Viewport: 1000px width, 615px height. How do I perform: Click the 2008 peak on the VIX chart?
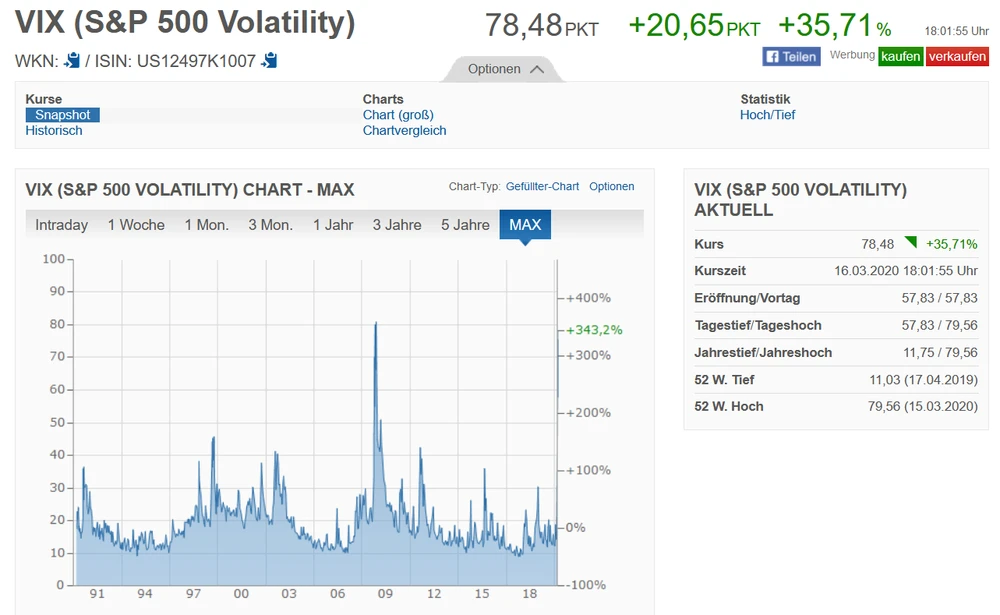[375, 324]
